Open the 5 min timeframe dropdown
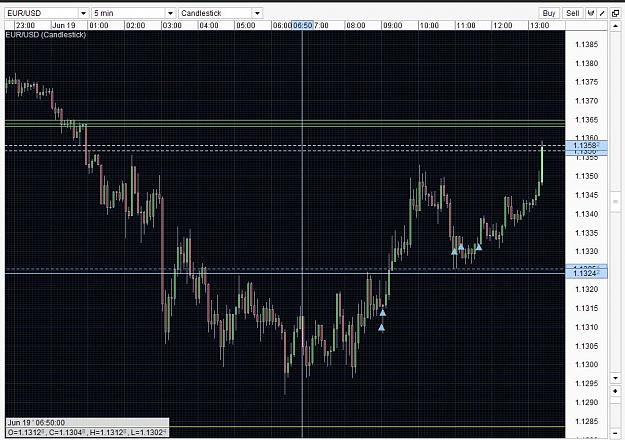 click(133, 13)
